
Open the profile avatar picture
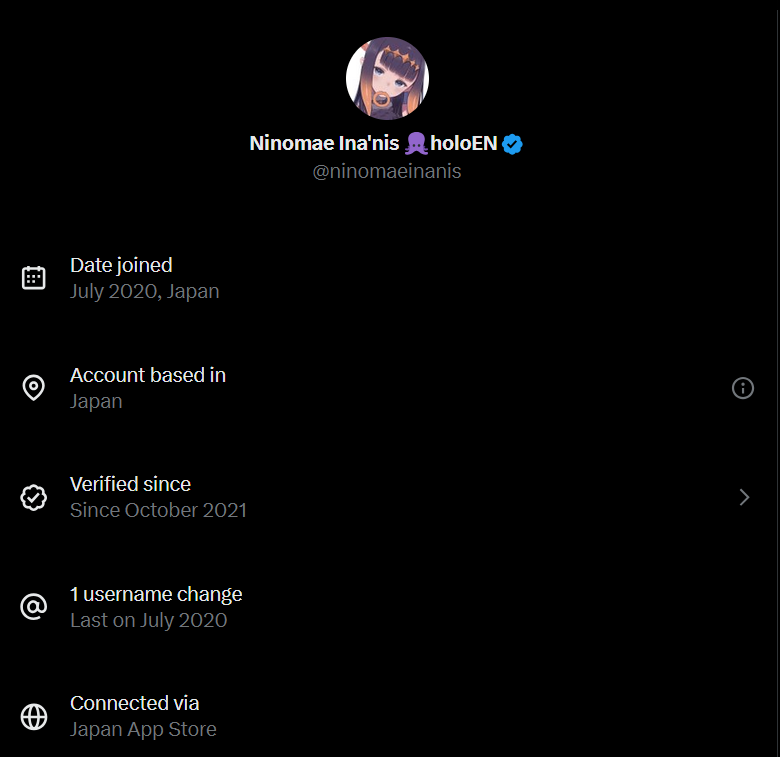[387, 79]
